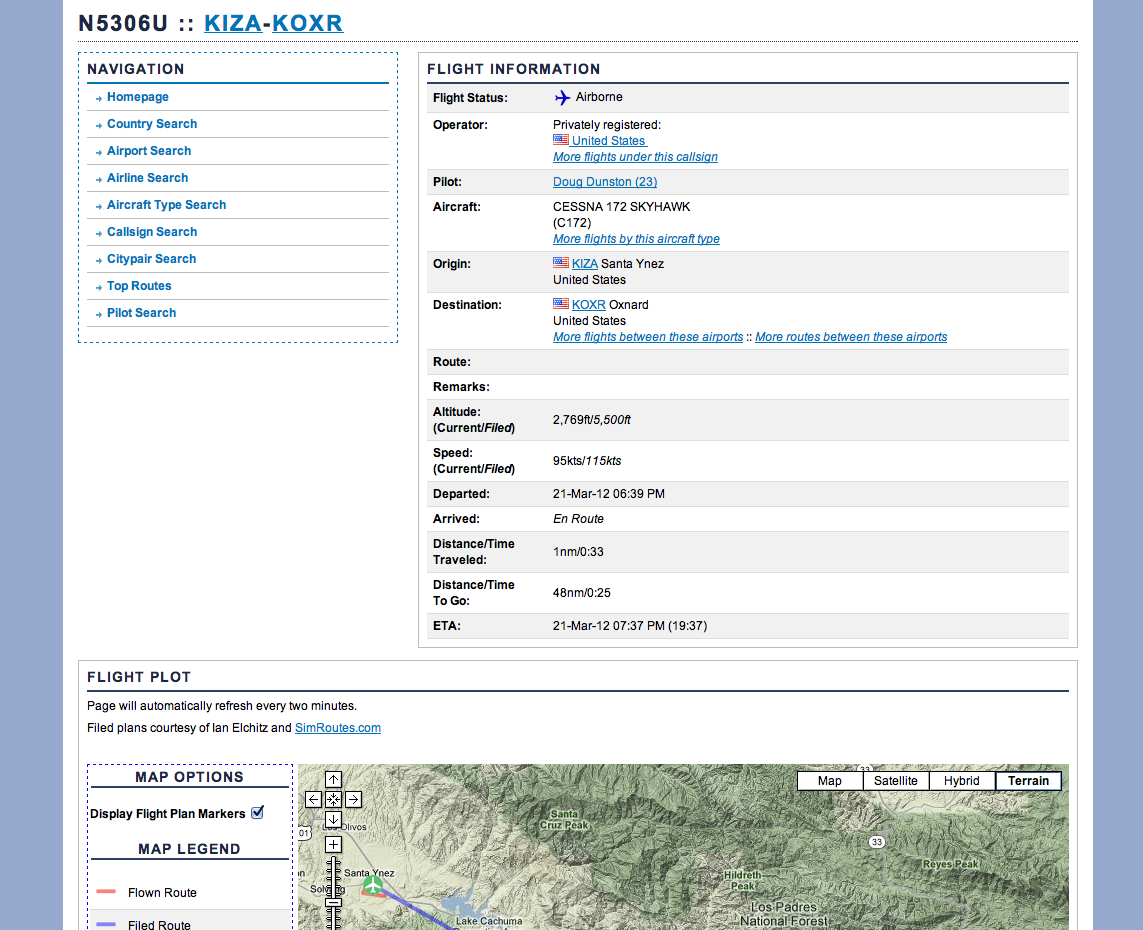This screenshot has height=930, width=1143.
Task: Zoom in using the map plus button
Action: pyautogui.click(x=333, y=845)
